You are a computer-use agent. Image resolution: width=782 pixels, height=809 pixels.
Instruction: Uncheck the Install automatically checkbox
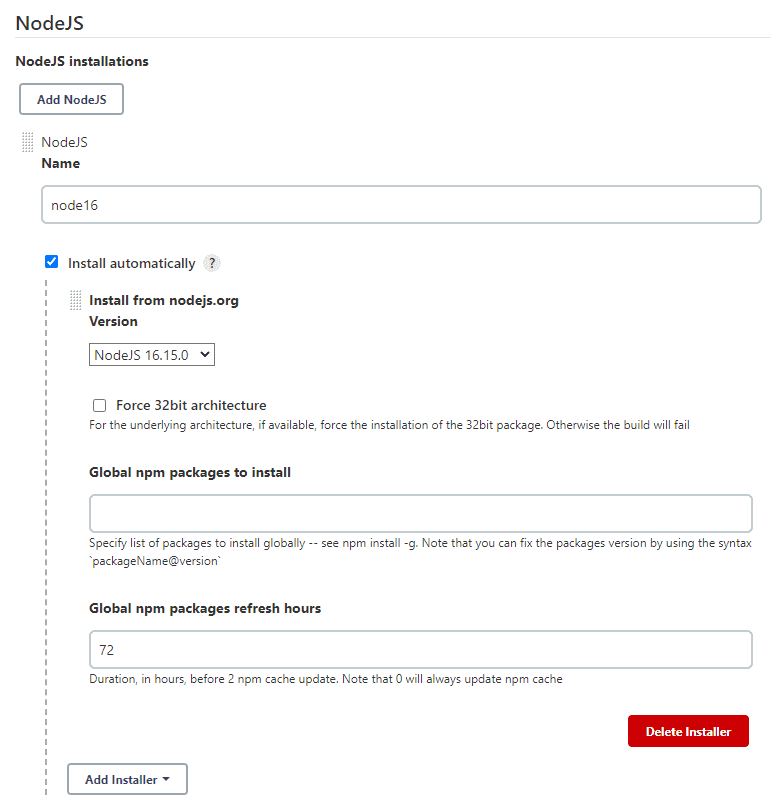(52, 262)
